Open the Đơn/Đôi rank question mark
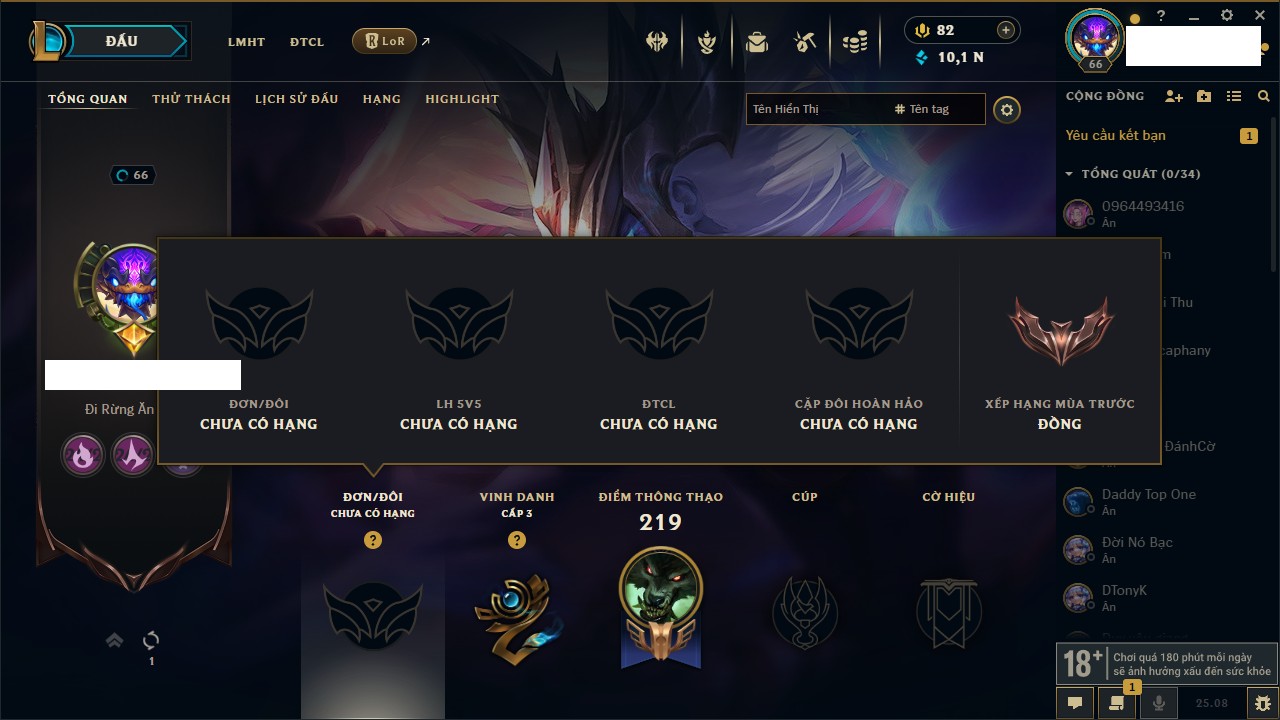 coord(373,540)
